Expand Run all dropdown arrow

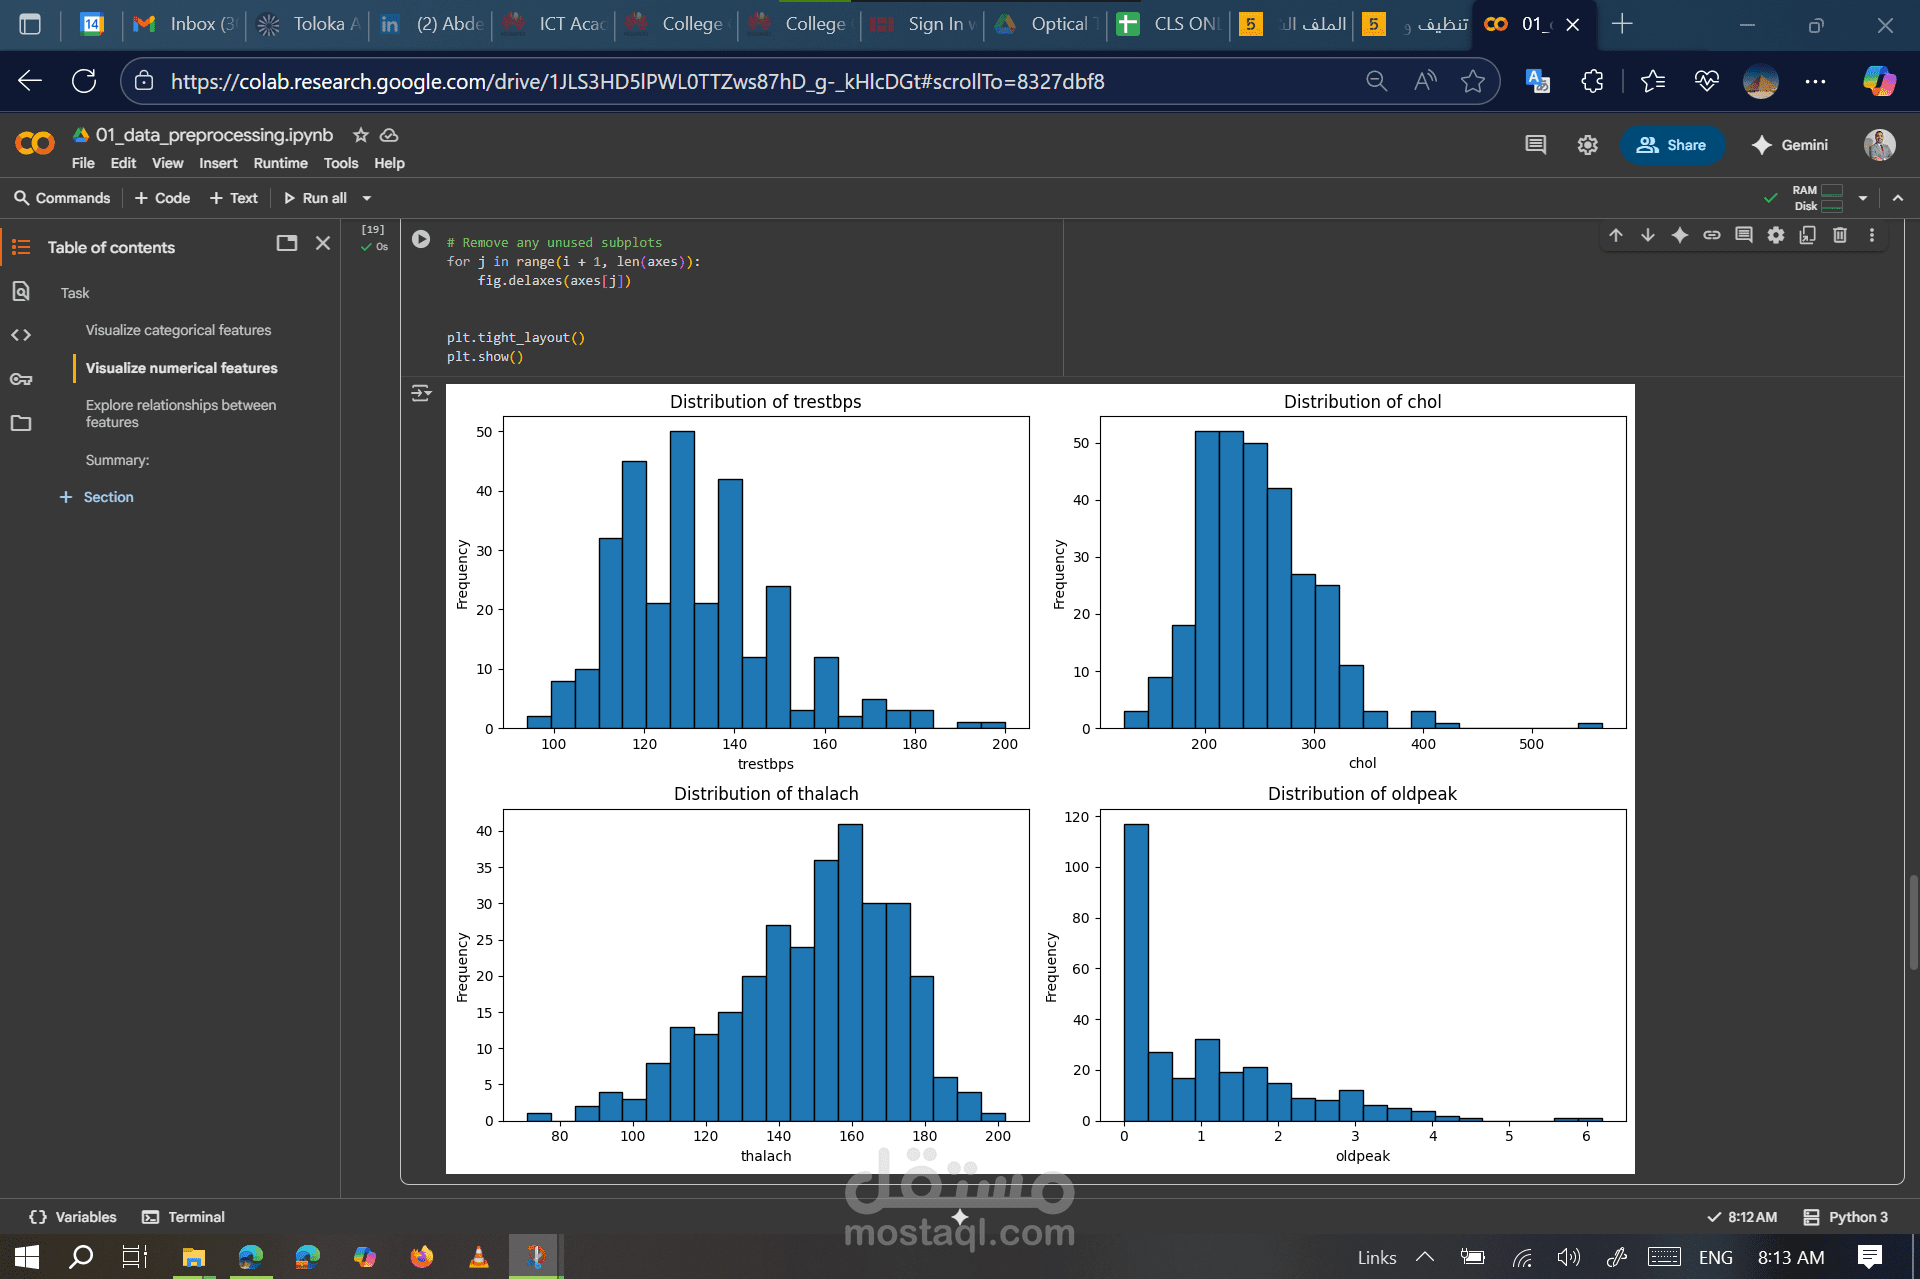pos(367,198)
